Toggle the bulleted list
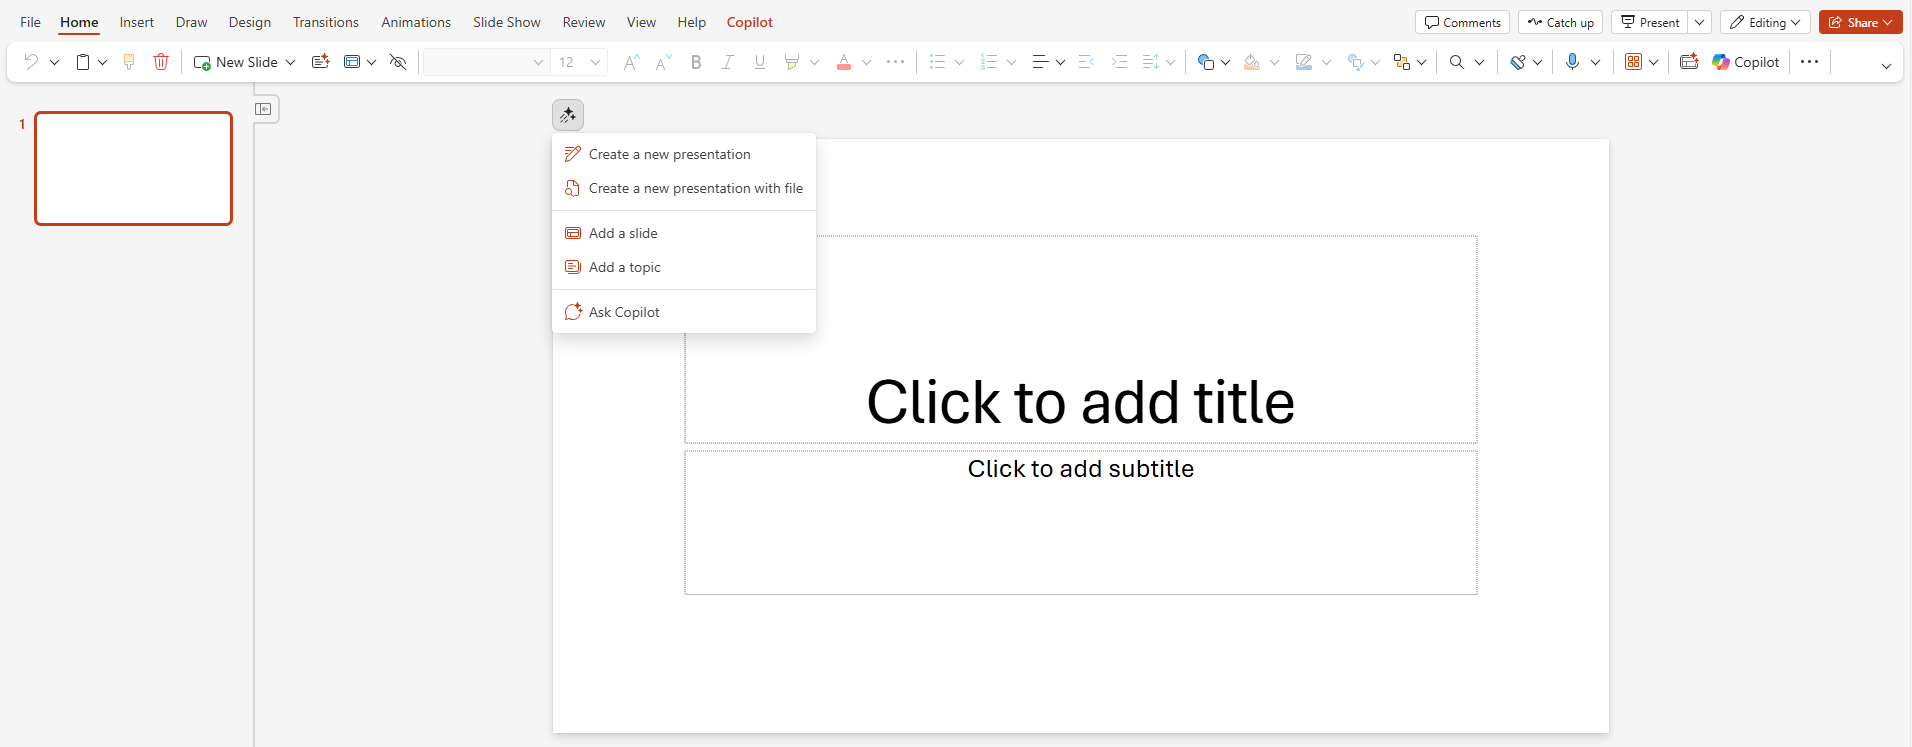 click(937, 62)
